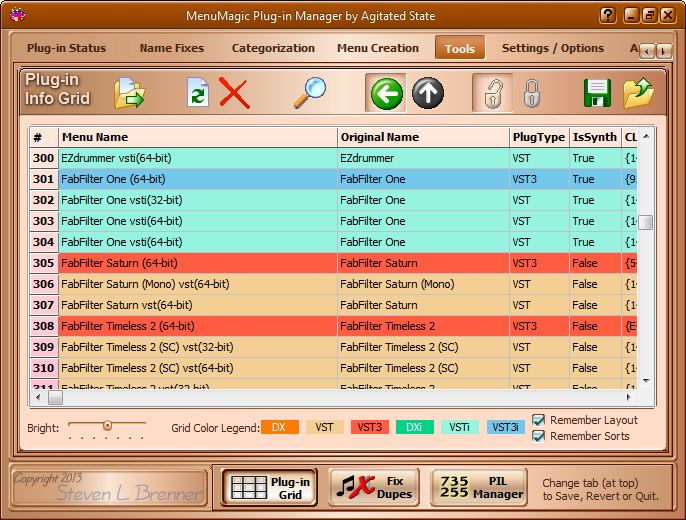
Task: Click the tab strip scroll left arrow
Action: 647,52
